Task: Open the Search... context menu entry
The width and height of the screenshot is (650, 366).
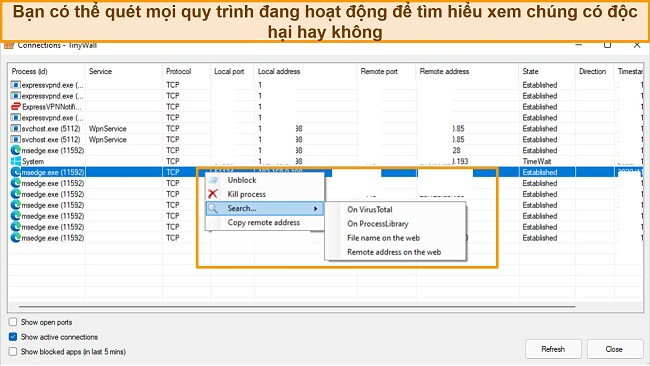Action: [x=264, y=208]
